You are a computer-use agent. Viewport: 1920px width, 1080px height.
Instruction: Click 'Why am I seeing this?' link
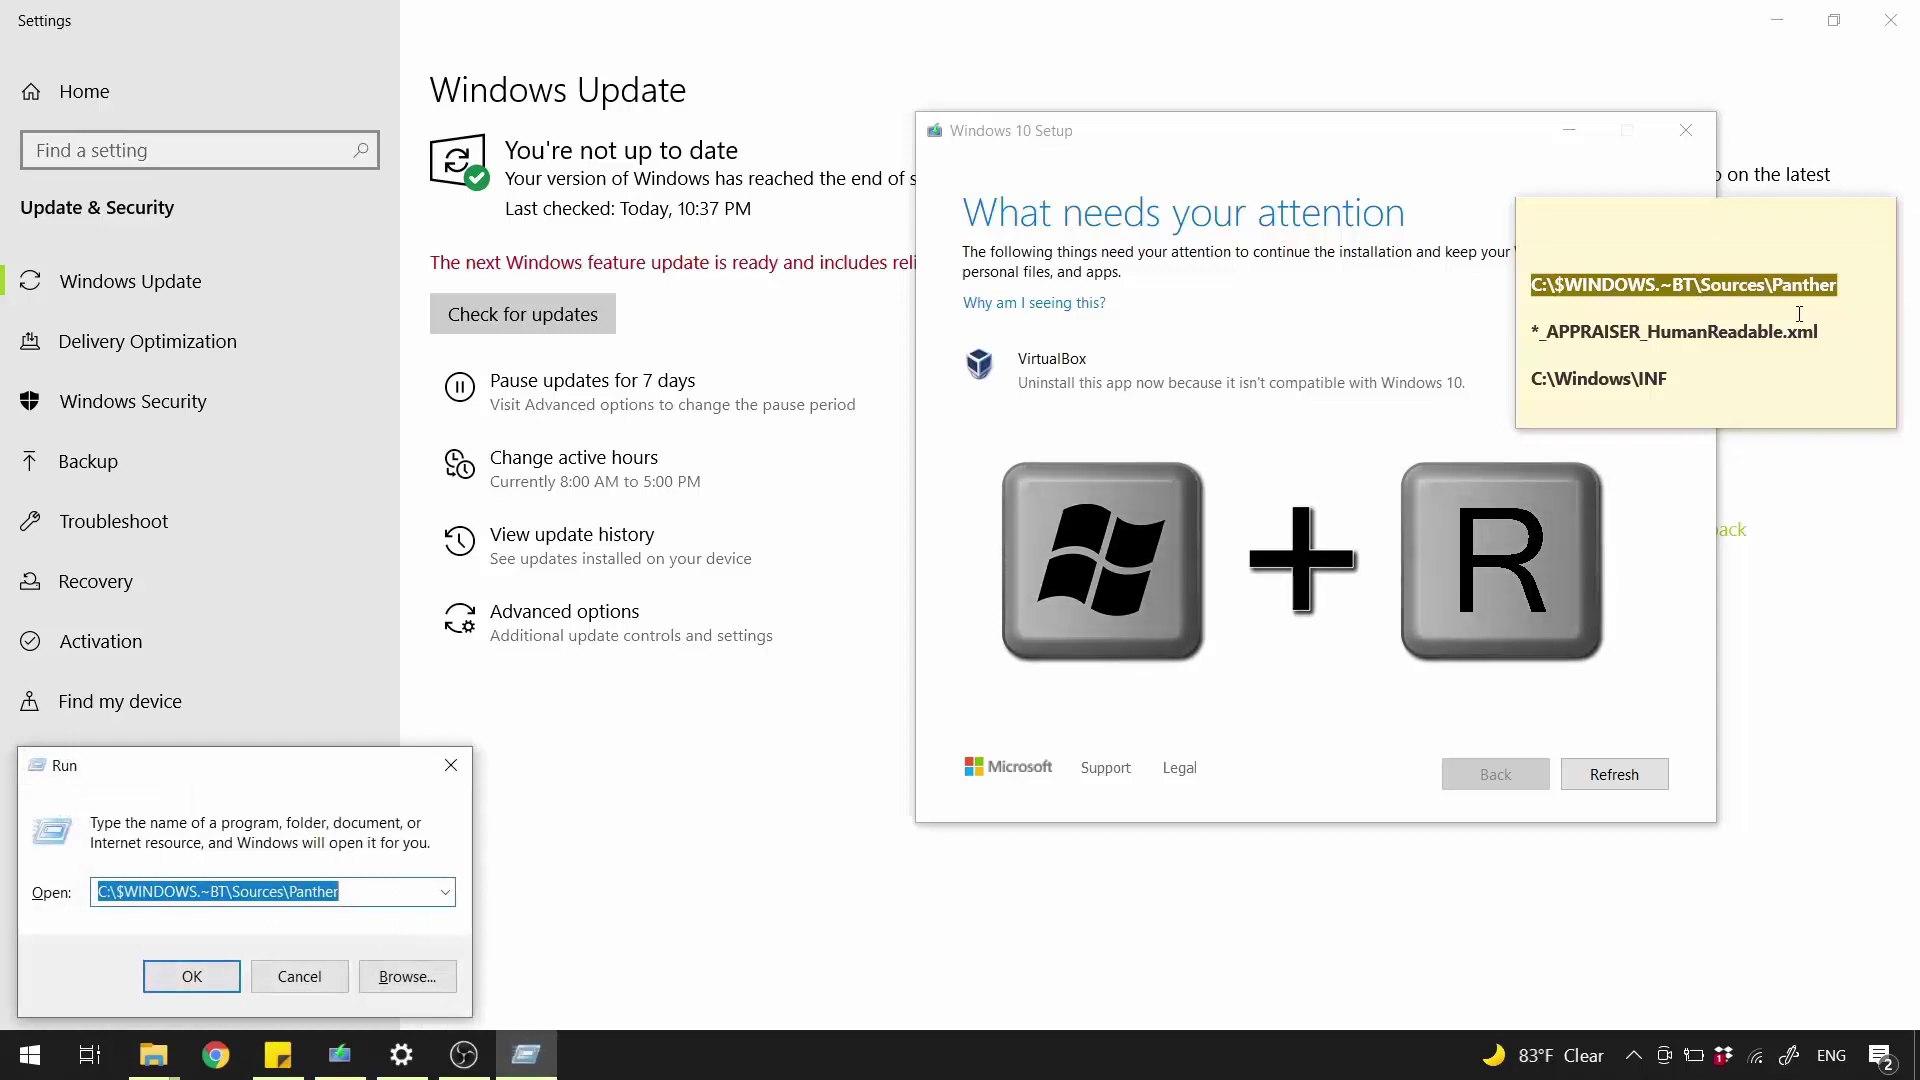click(1034, 303)
